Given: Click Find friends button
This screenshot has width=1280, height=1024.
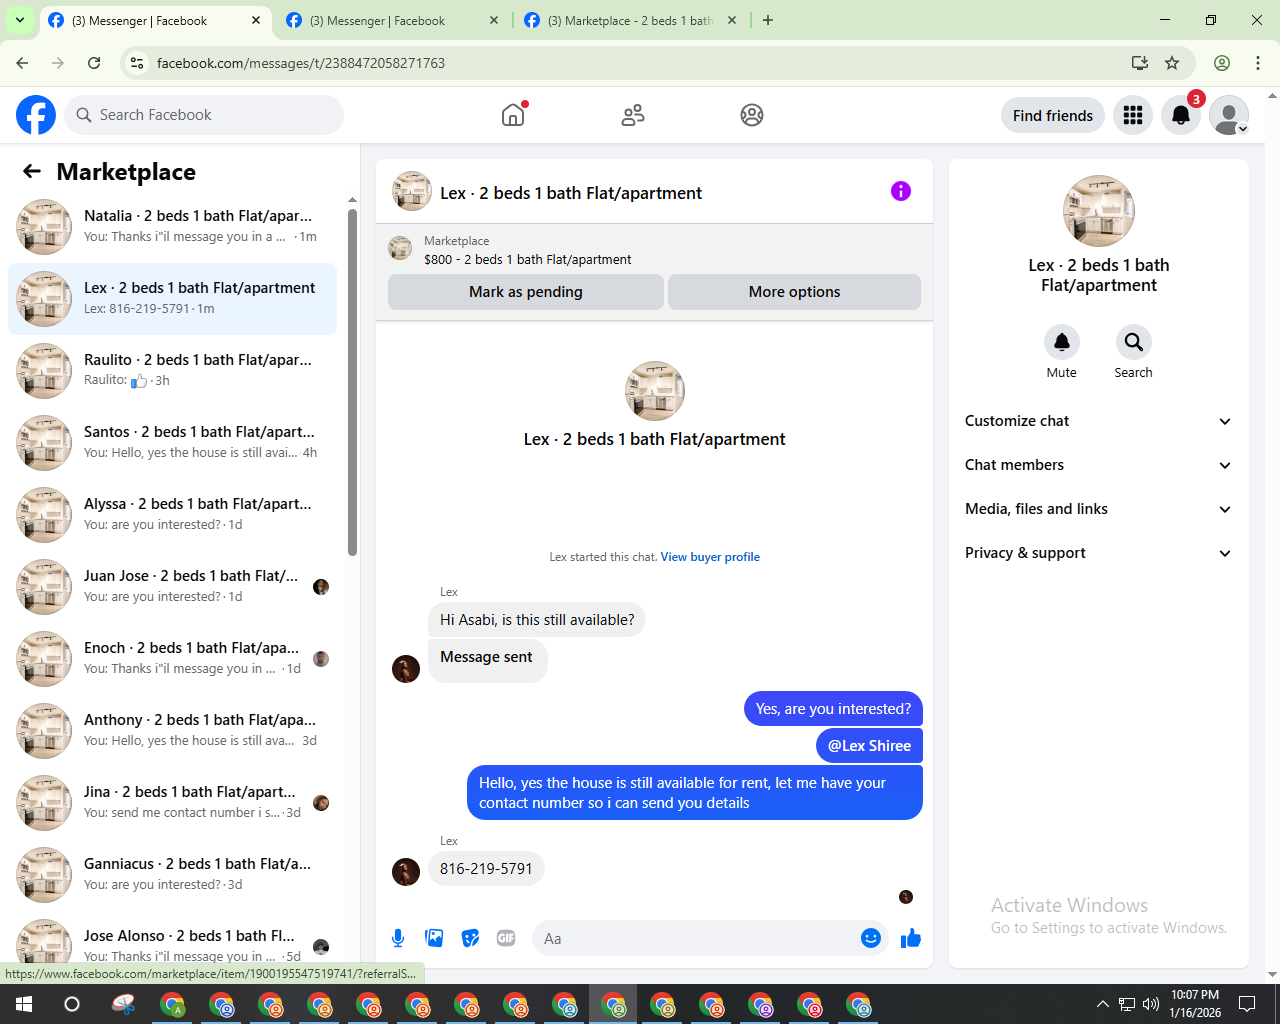Looking at the screenshot, I should [1053, 115].
